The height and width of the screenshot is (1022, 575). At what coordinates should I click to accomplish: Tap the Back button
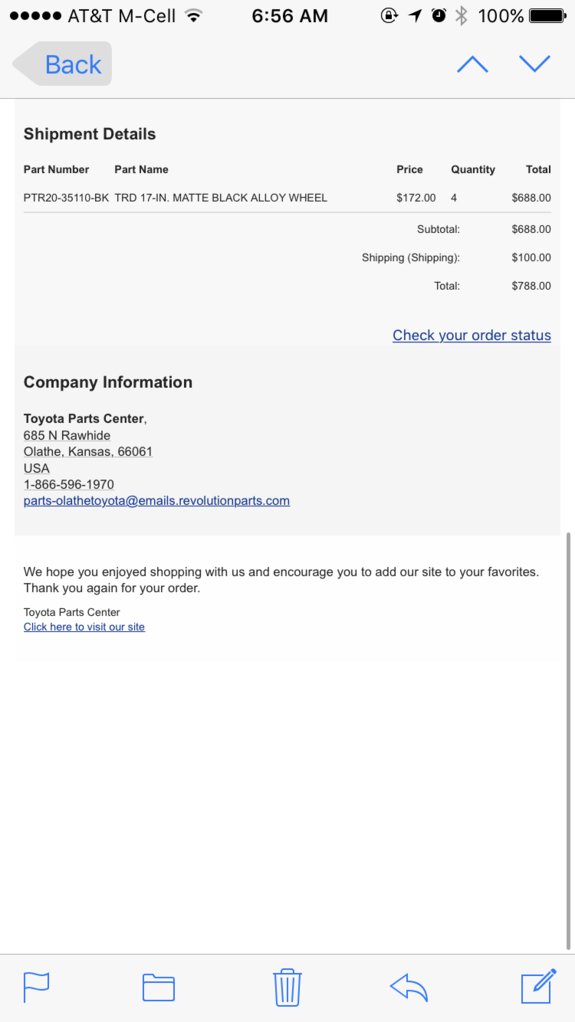pos(63,64)
